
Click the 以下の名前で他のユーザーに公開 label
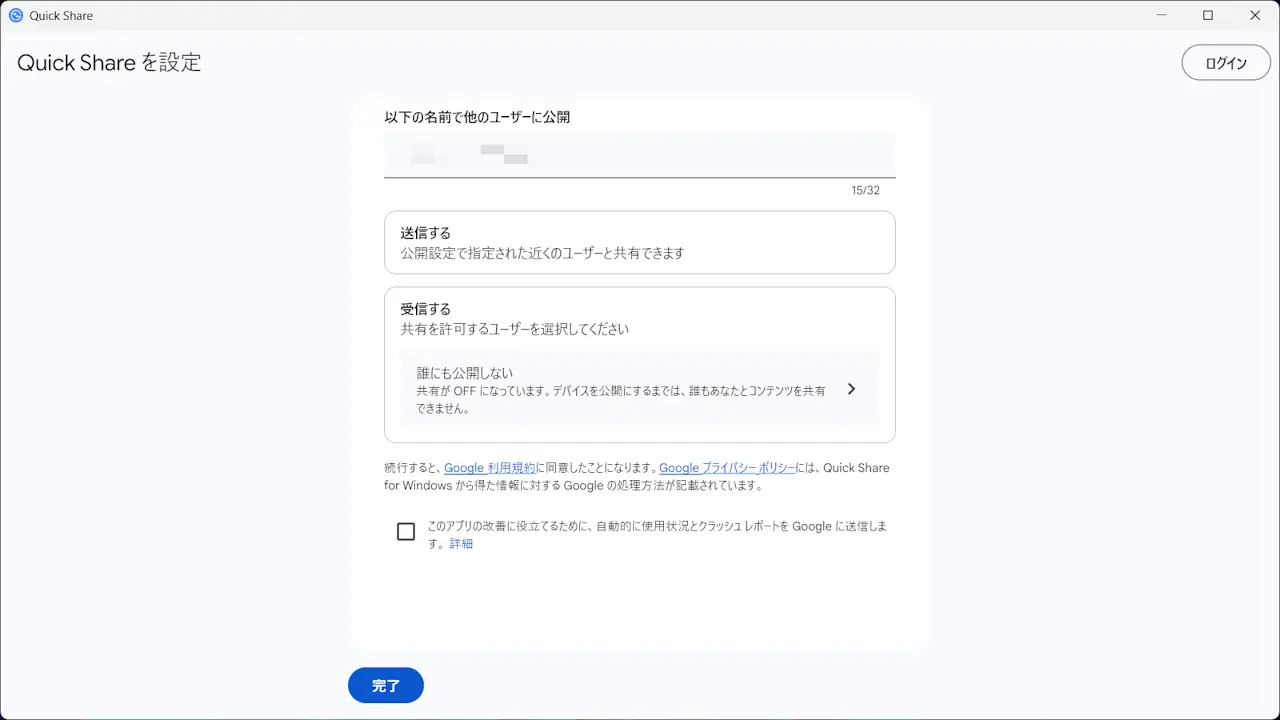coord(477,117)
